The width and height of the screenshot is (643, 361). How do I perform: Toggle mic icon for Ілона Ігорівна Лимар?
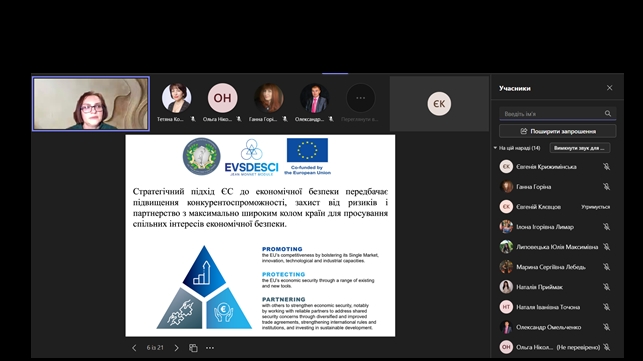click(x=607, y=227)
